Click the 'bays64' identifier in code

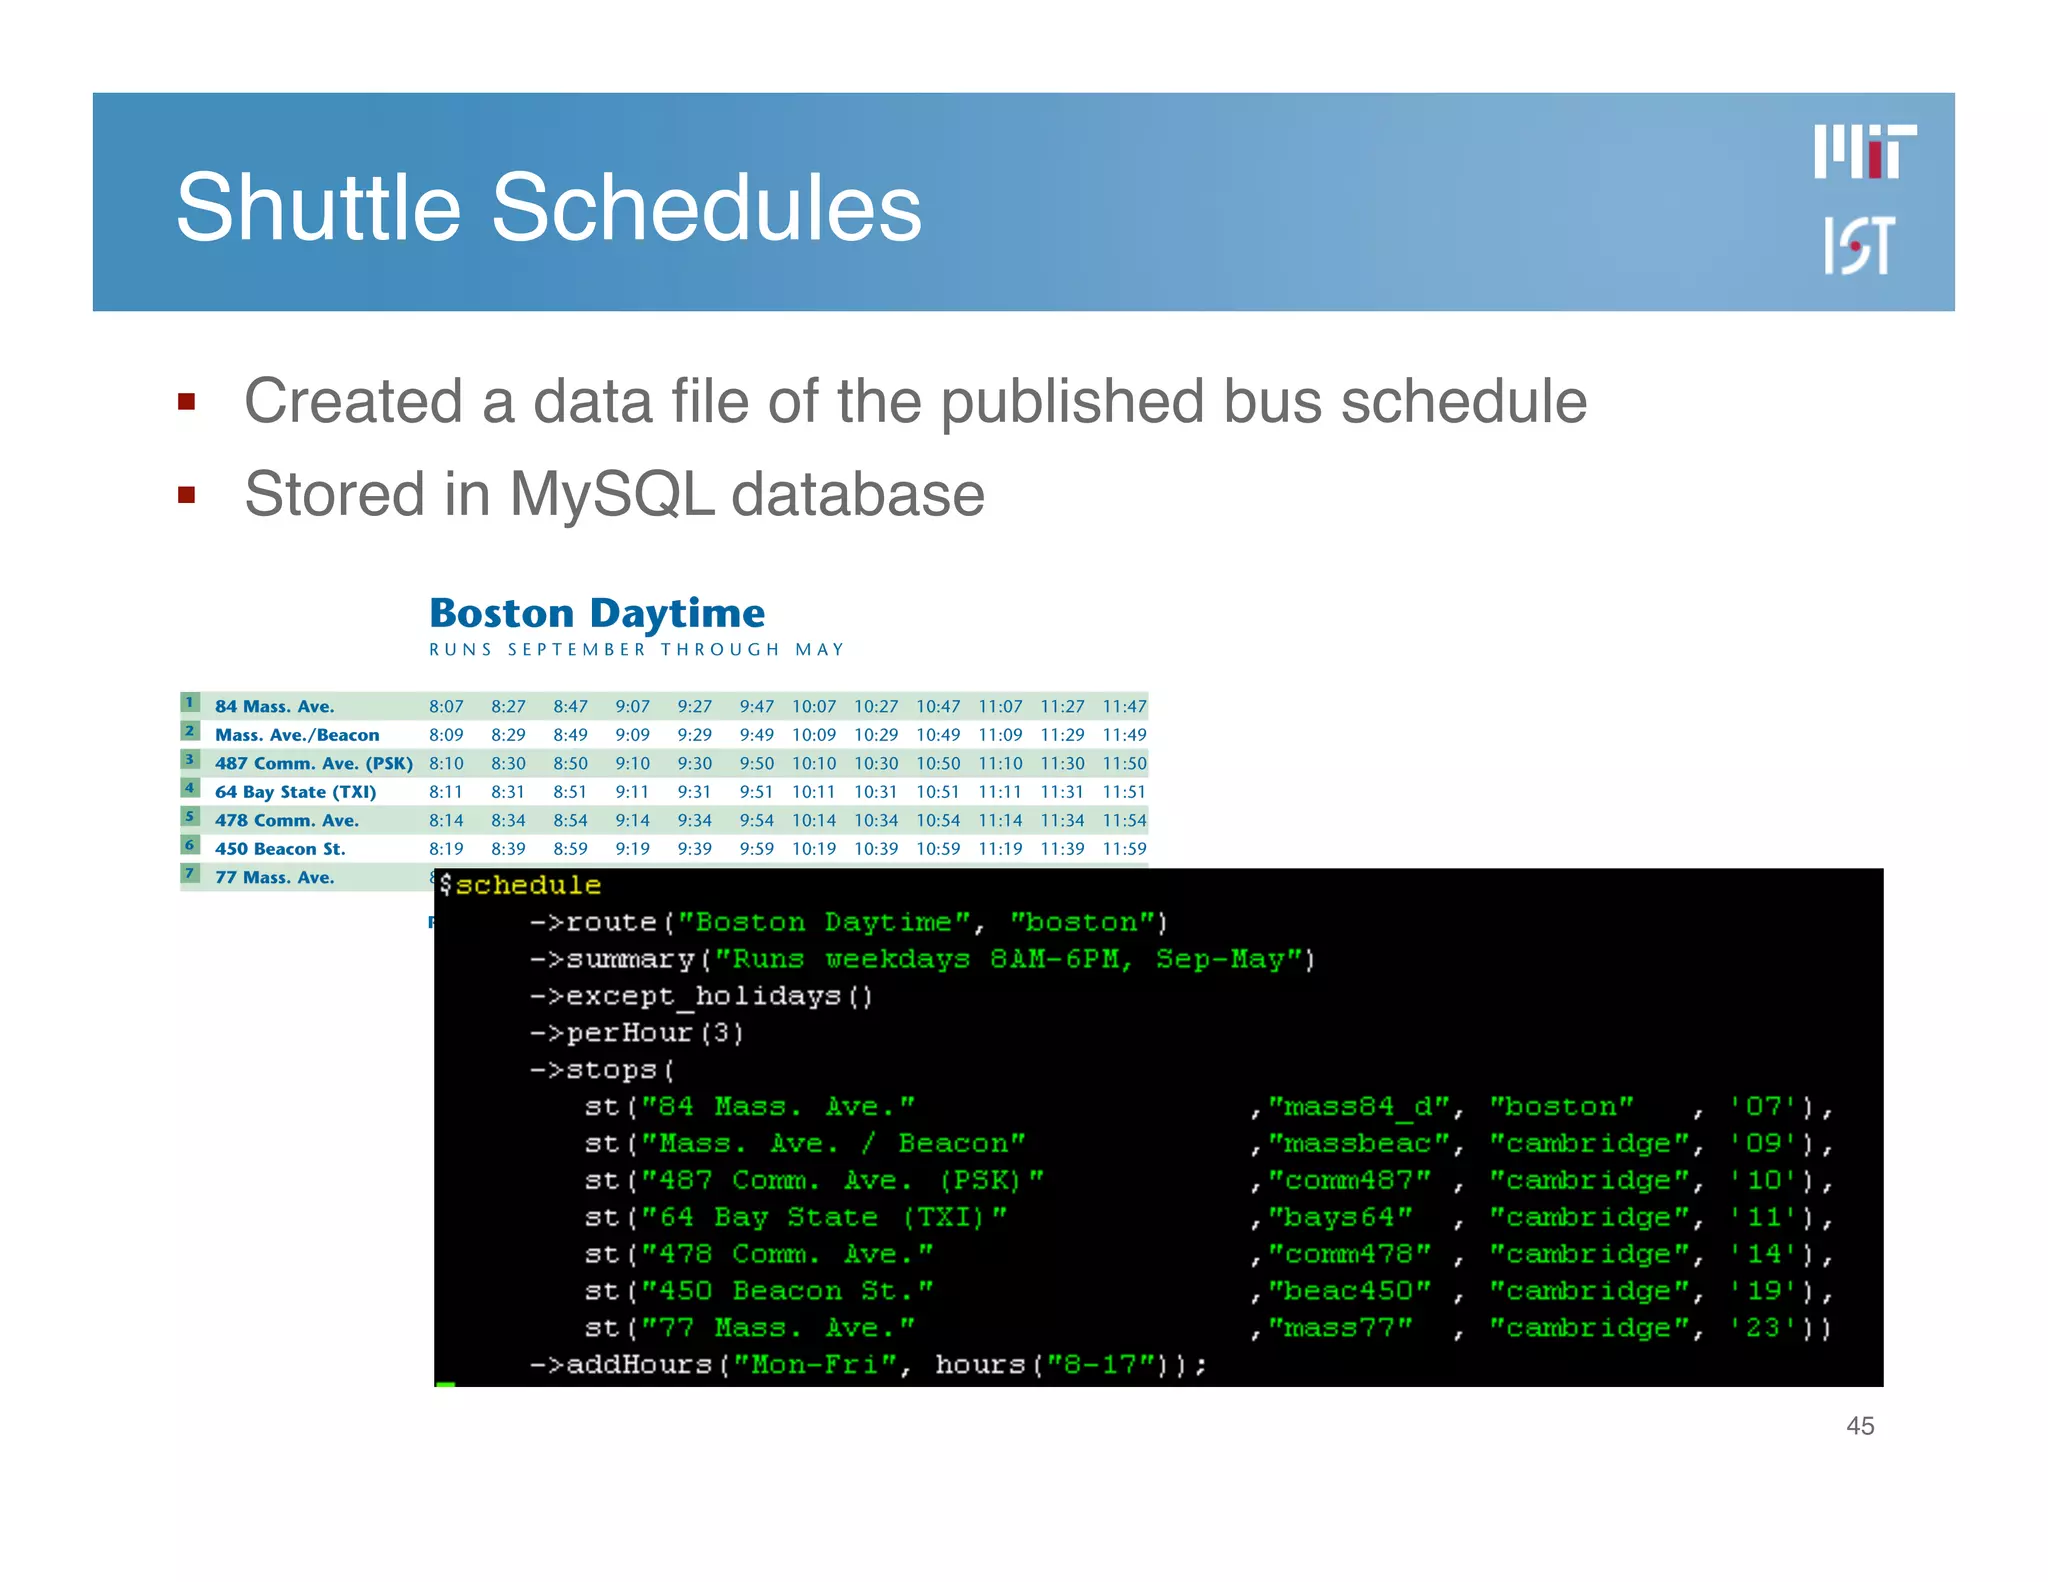pos(1340,1218)
